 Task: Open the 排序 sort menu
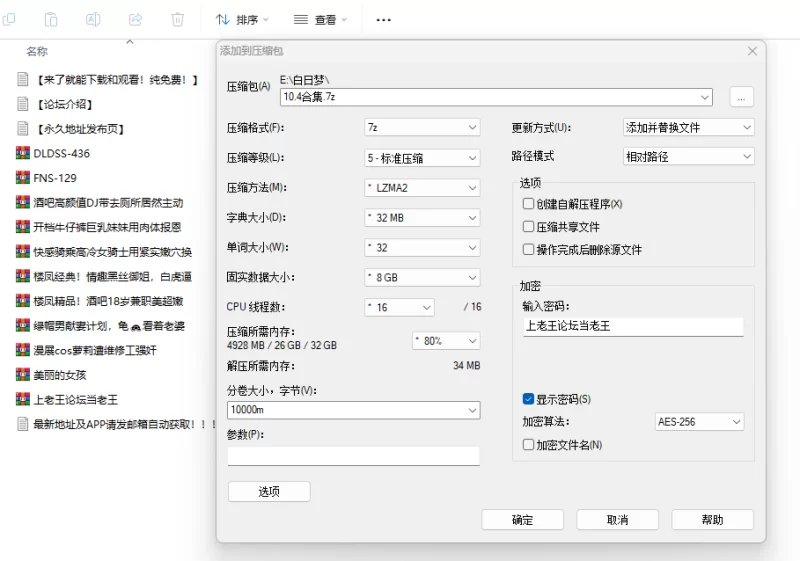tap(243, 19)
